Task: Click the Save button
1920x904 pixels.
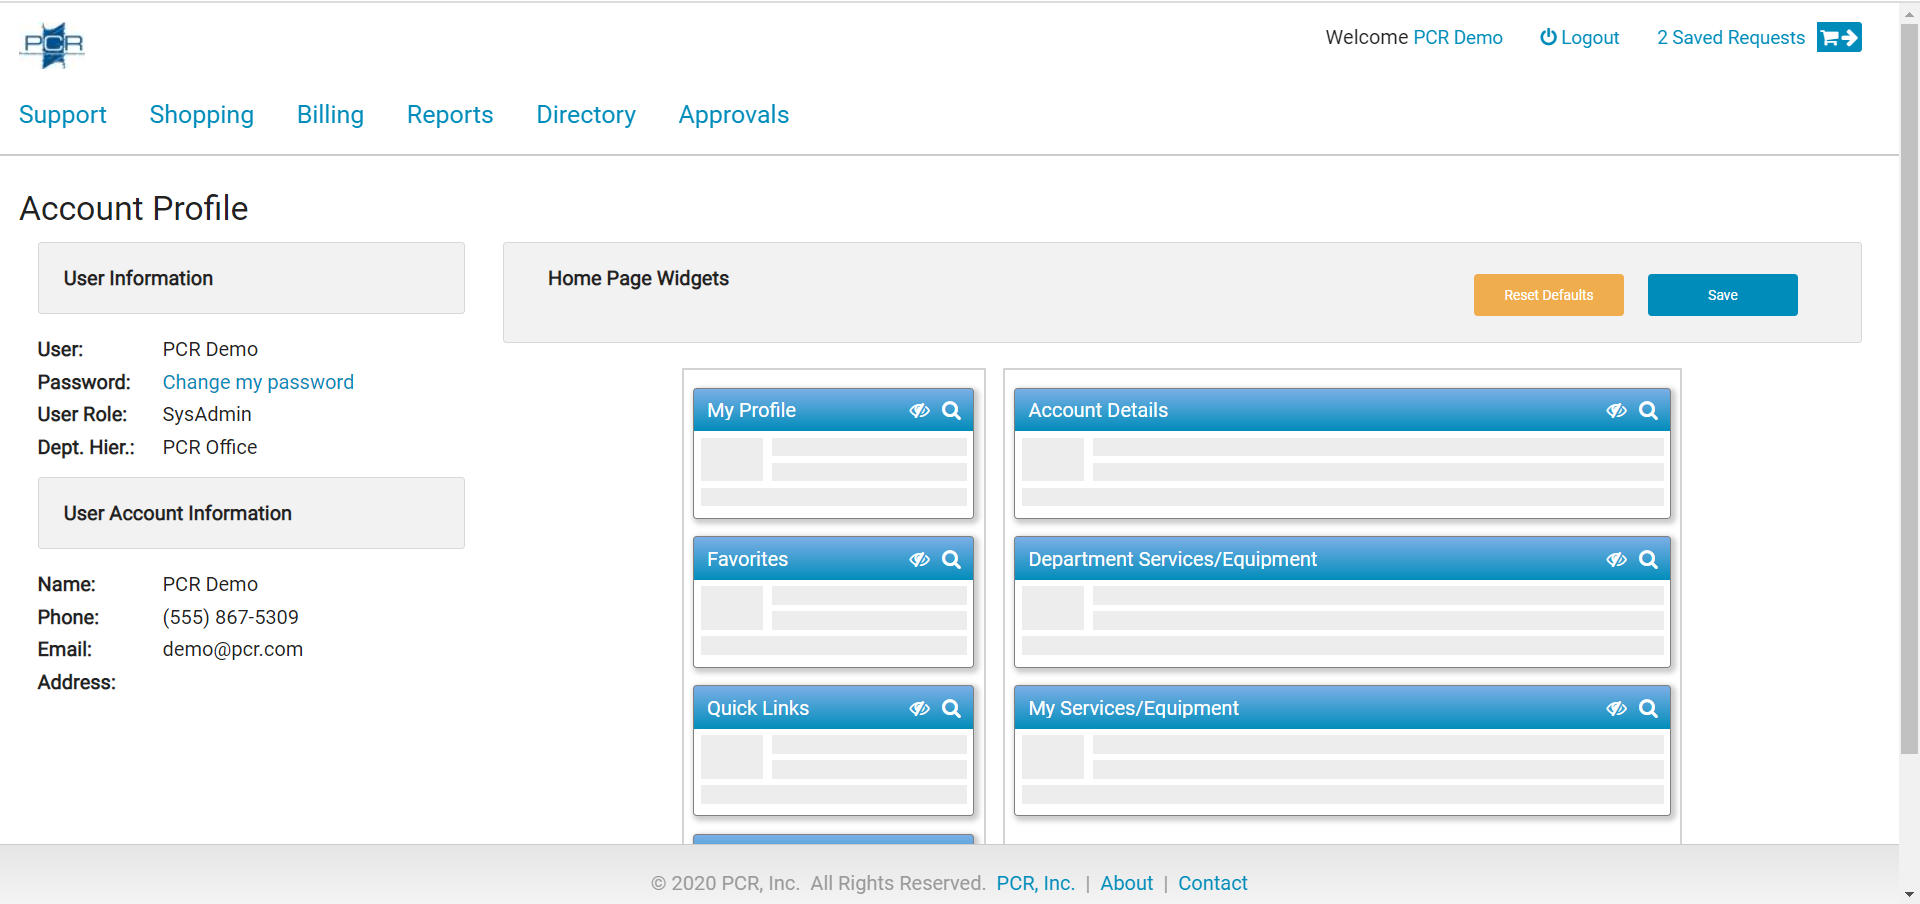Action: [x=1721, y=294]
